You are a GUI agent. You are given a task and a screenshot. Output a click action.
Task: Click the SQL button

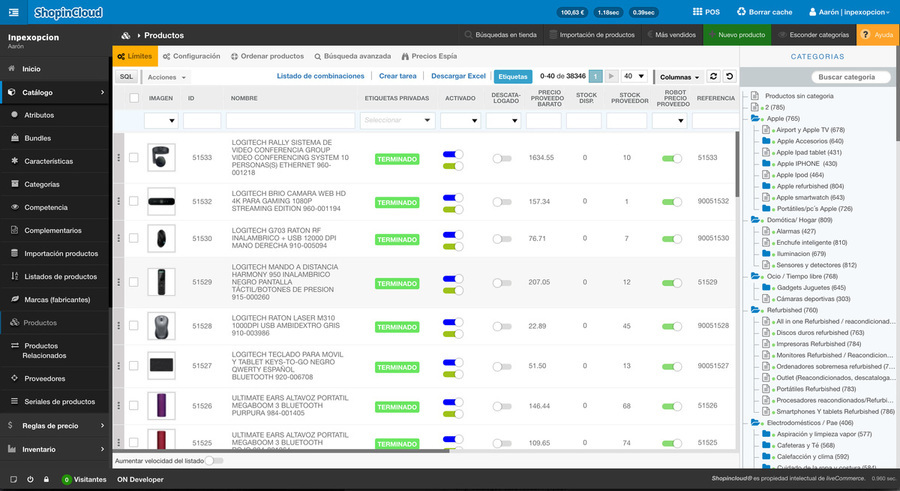coord(126,76)
